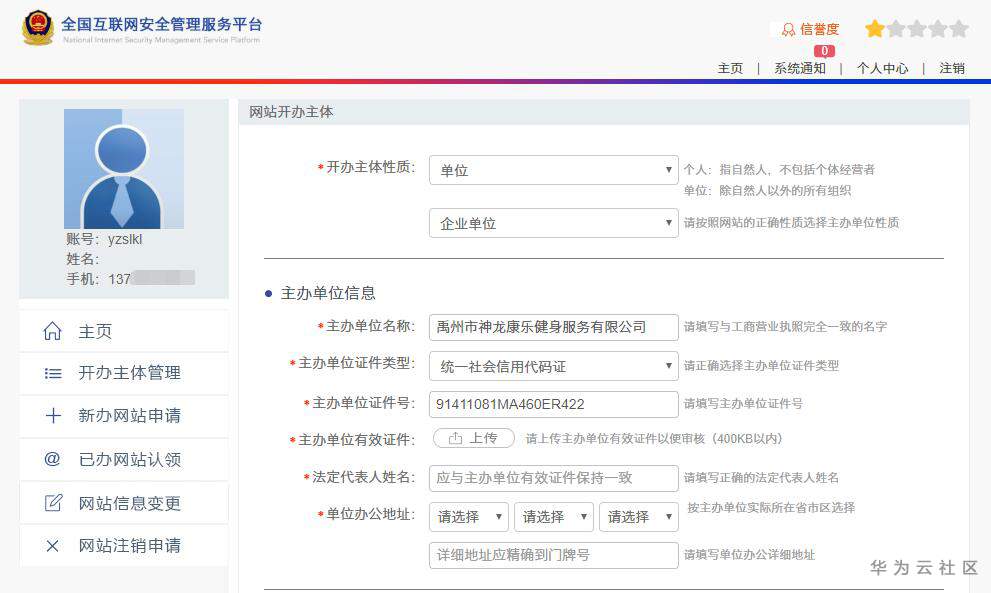The height and width of the screenshot is (593, 991).
Task: Click the plus icon beside 新办网站申请
Action: tap(53, 415)
